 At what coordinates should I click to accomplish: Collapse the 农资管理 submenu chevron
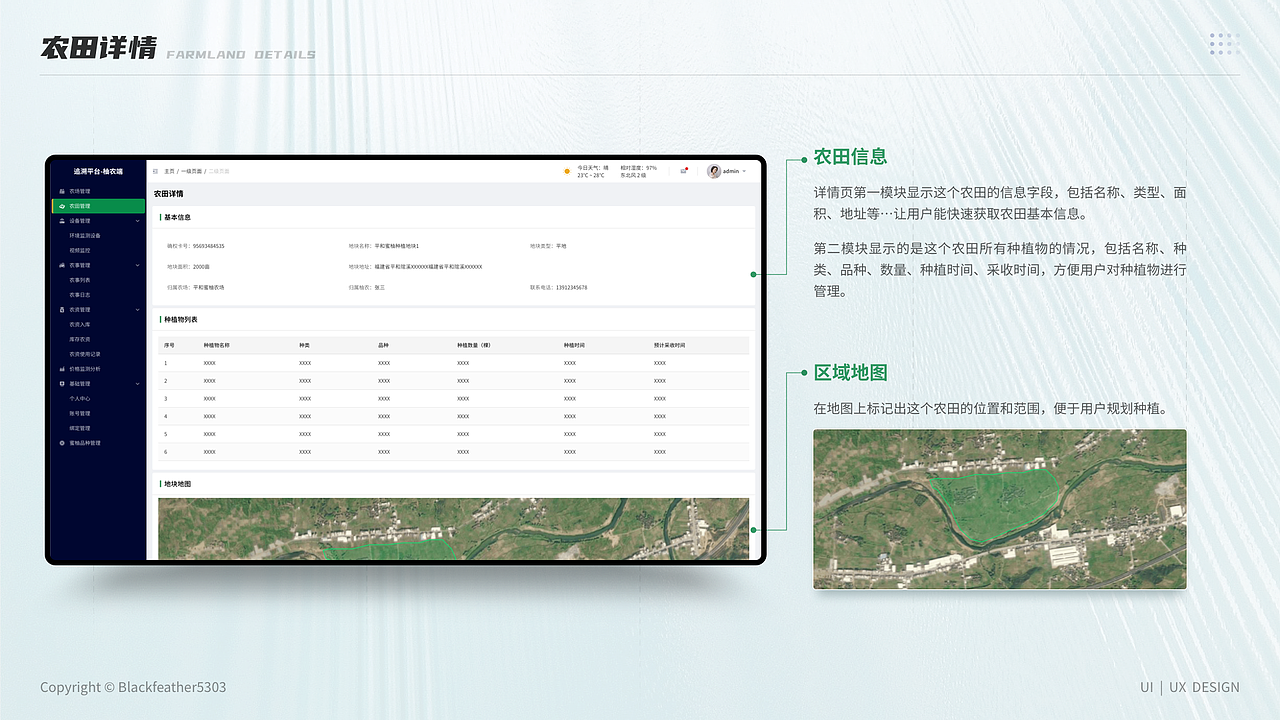point(138,310)
